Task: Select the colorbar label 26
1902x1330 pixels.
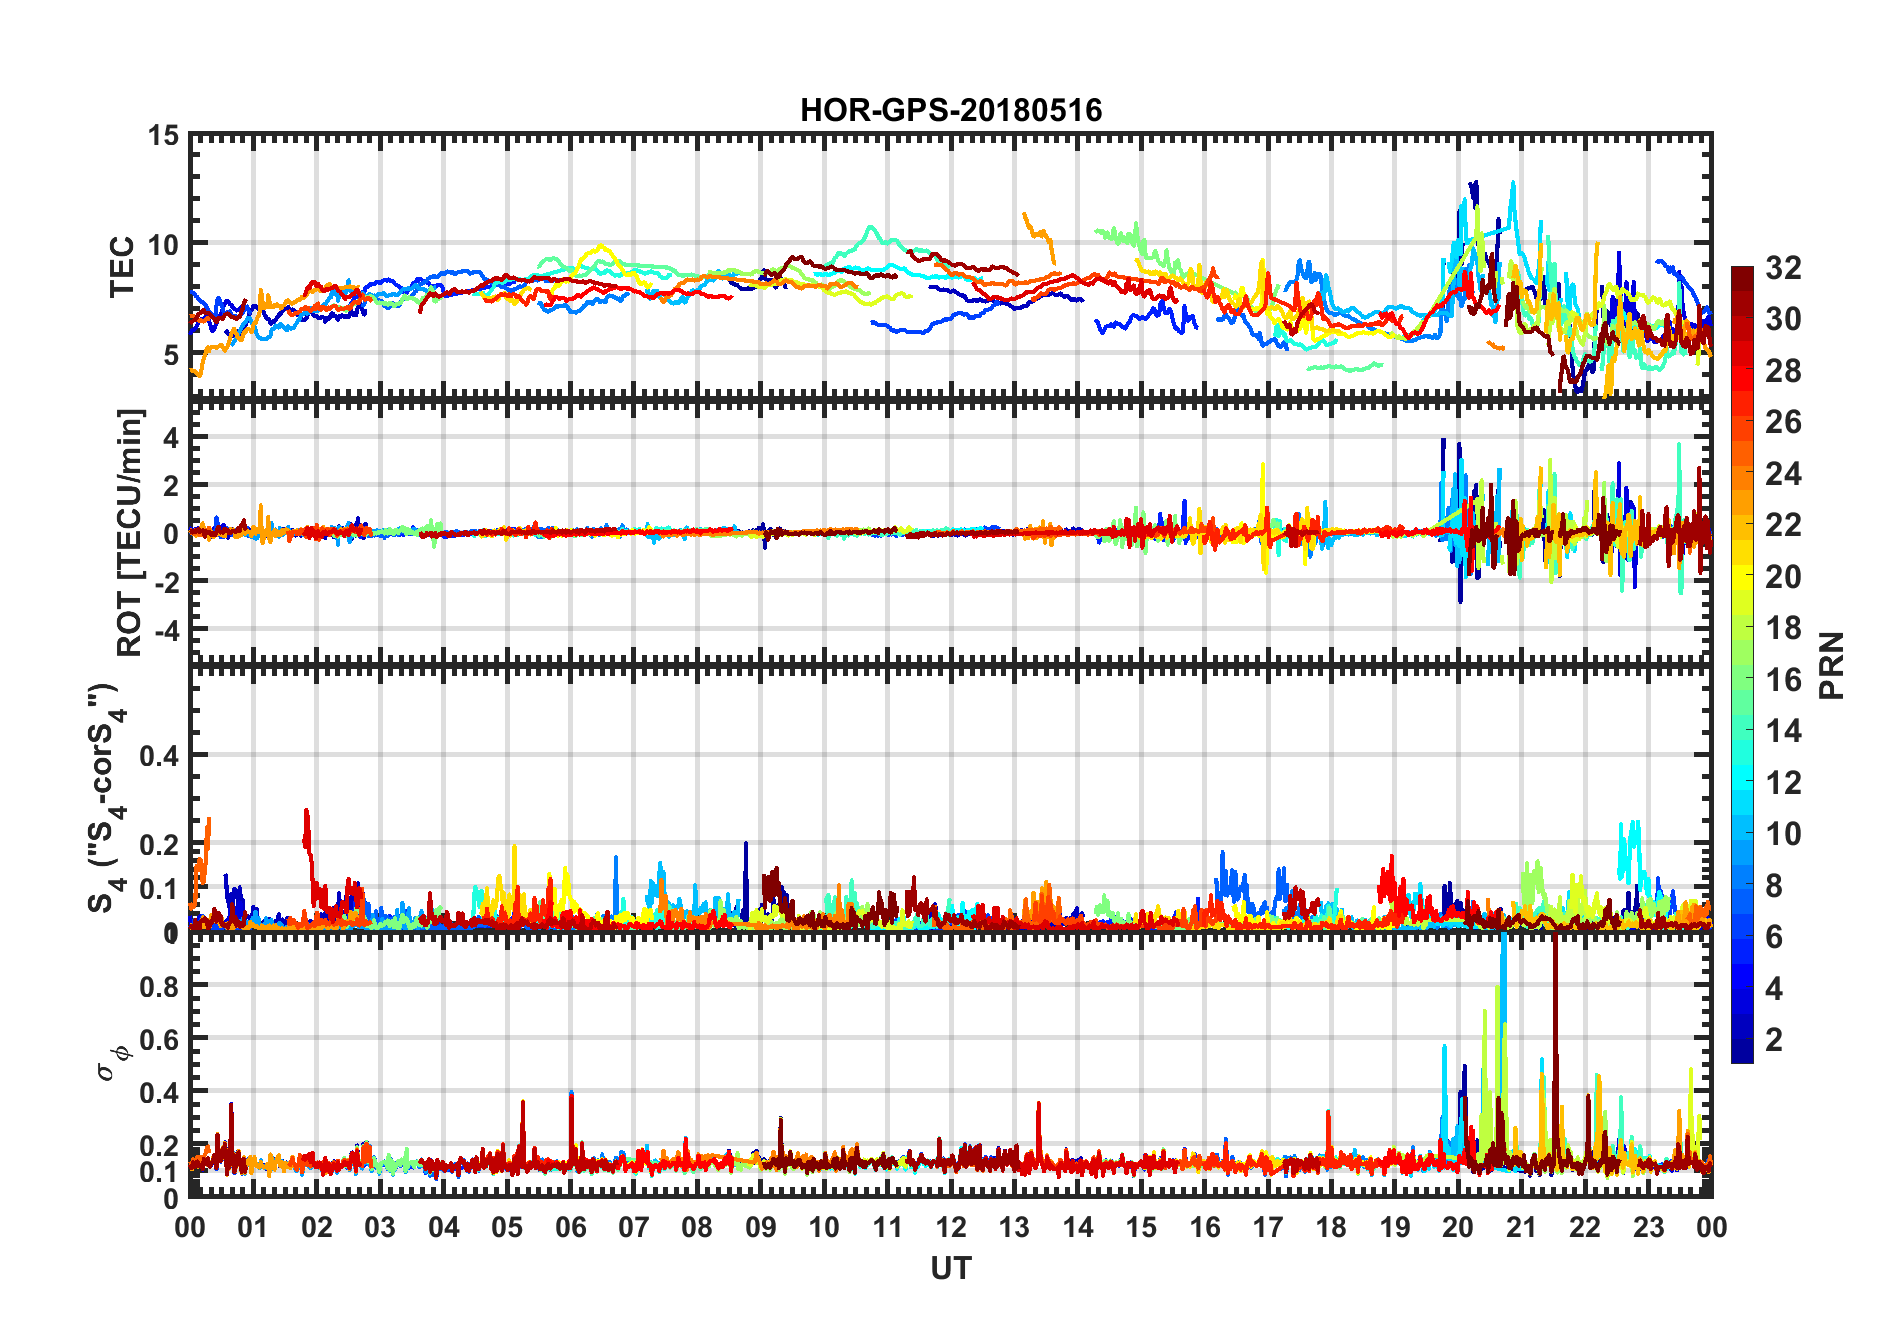Action: (x=1783, y=422)
